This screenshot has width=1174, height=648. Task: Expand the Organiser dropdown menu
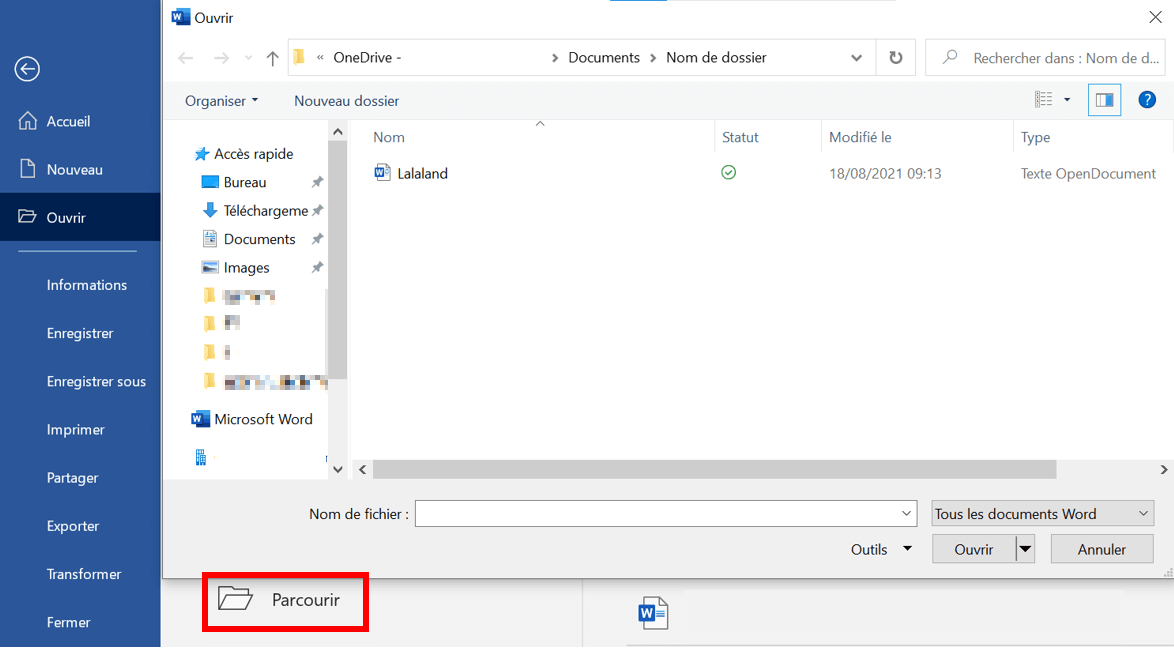click(221, 101)
